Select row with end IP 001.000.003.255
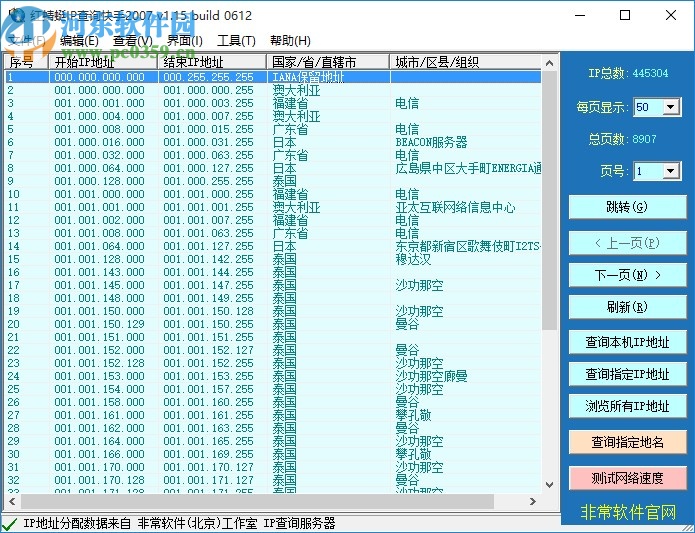This screenshot has height=533, width=695. click(273, 103)
